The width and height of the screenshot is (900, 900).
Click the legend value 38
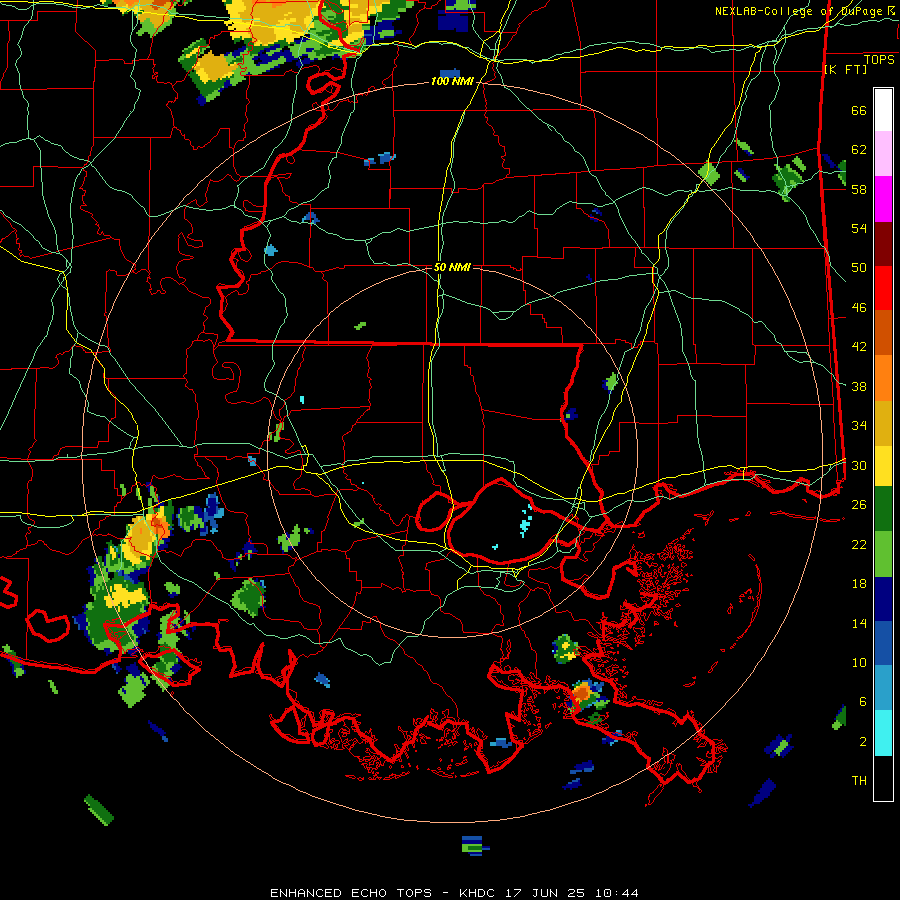(x=859, y=386)
